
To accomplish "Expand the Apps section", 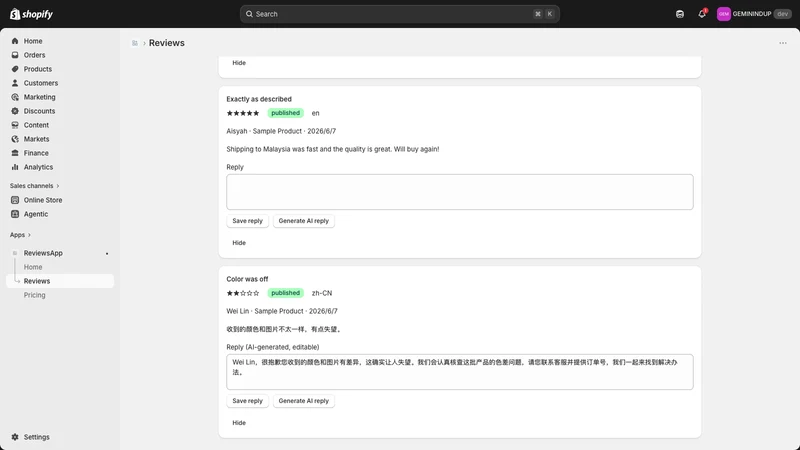I will coord(20,235).
